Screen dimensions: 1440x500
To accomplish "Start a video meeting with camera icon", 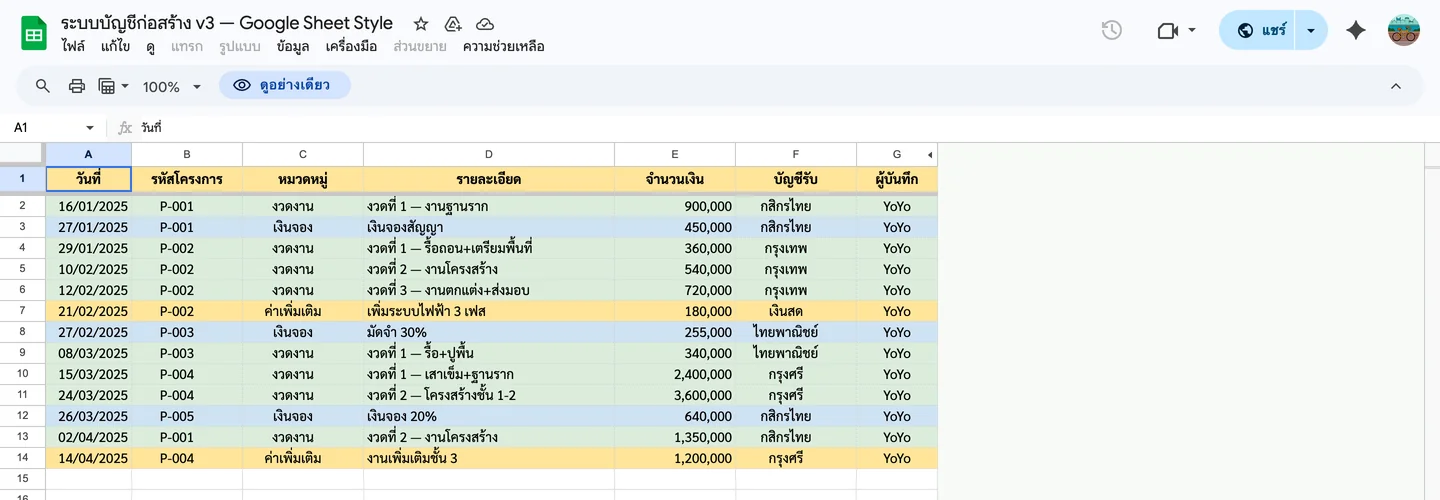I will [x=1167, y=31].
